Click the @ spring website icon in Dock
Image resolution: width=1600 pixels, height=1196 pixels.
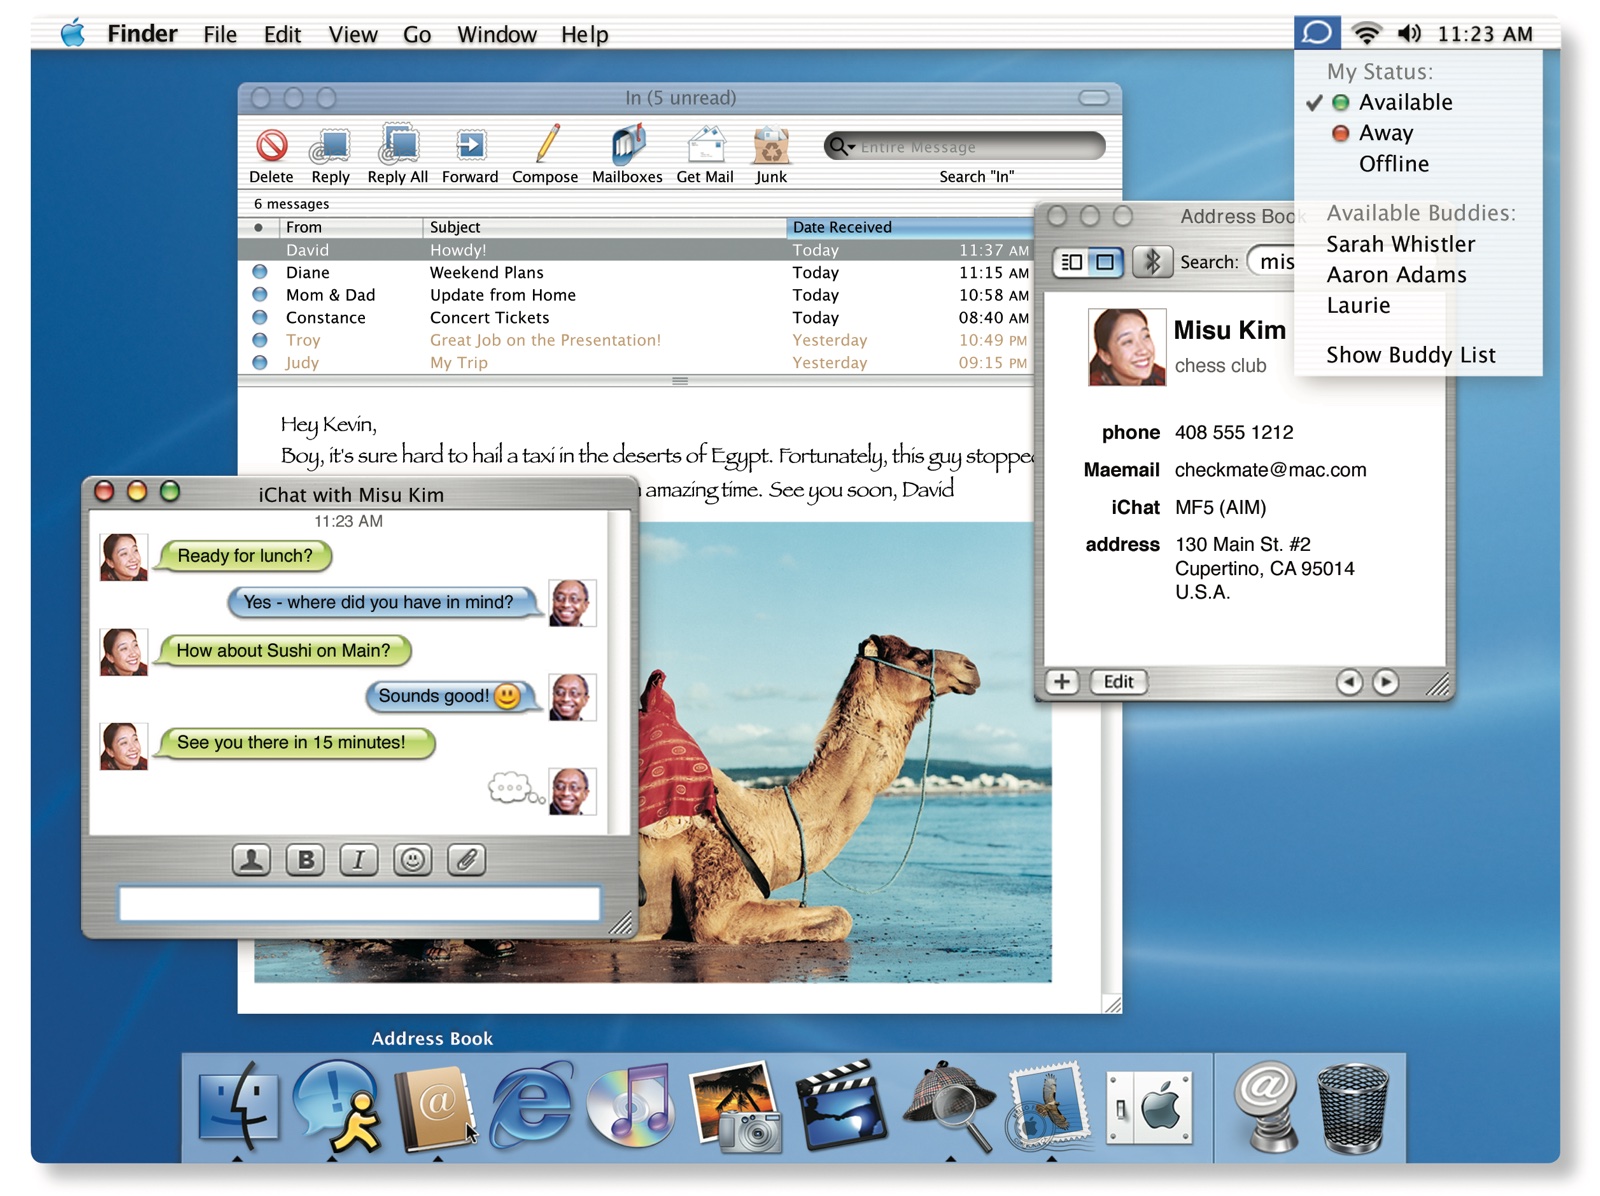point(1265,1106)
